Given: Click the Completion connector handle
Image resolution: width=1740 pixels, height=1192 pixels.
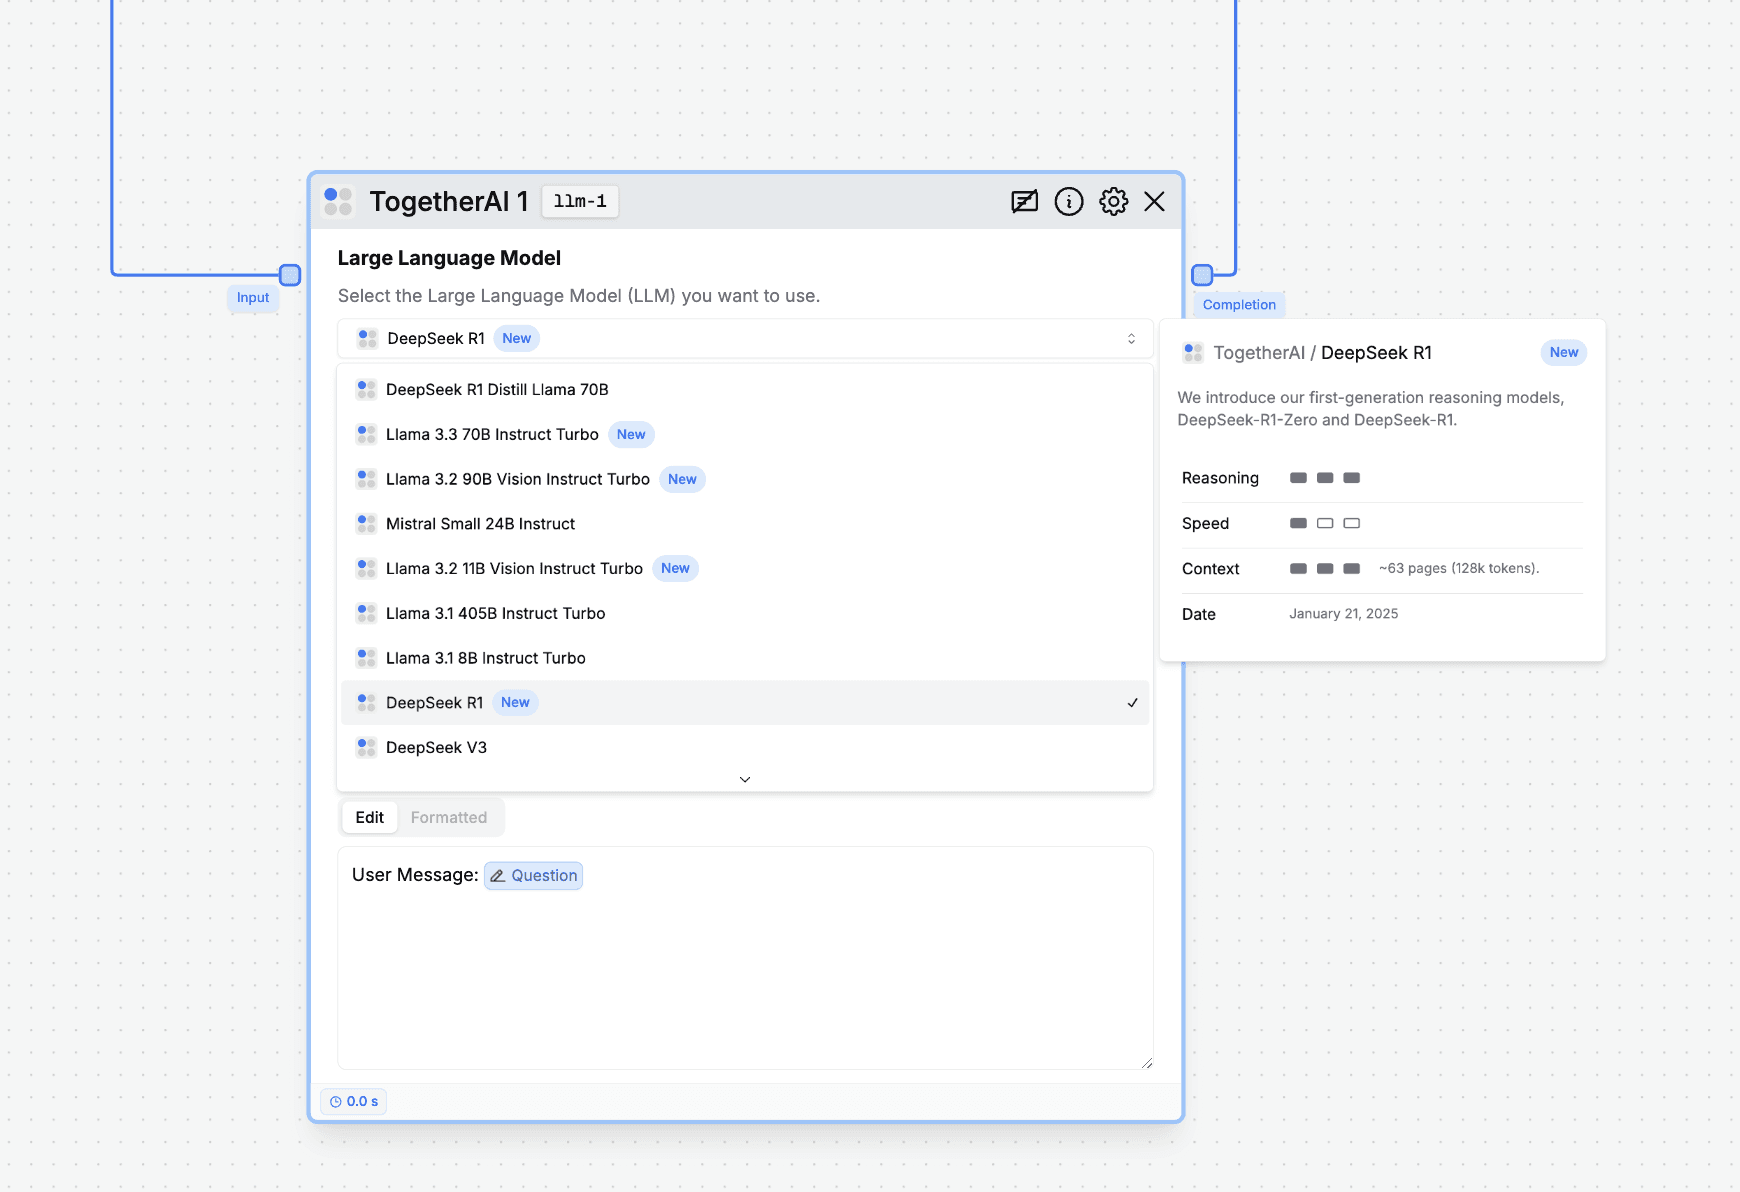Looking at the screenshot, I should 1202,275.
